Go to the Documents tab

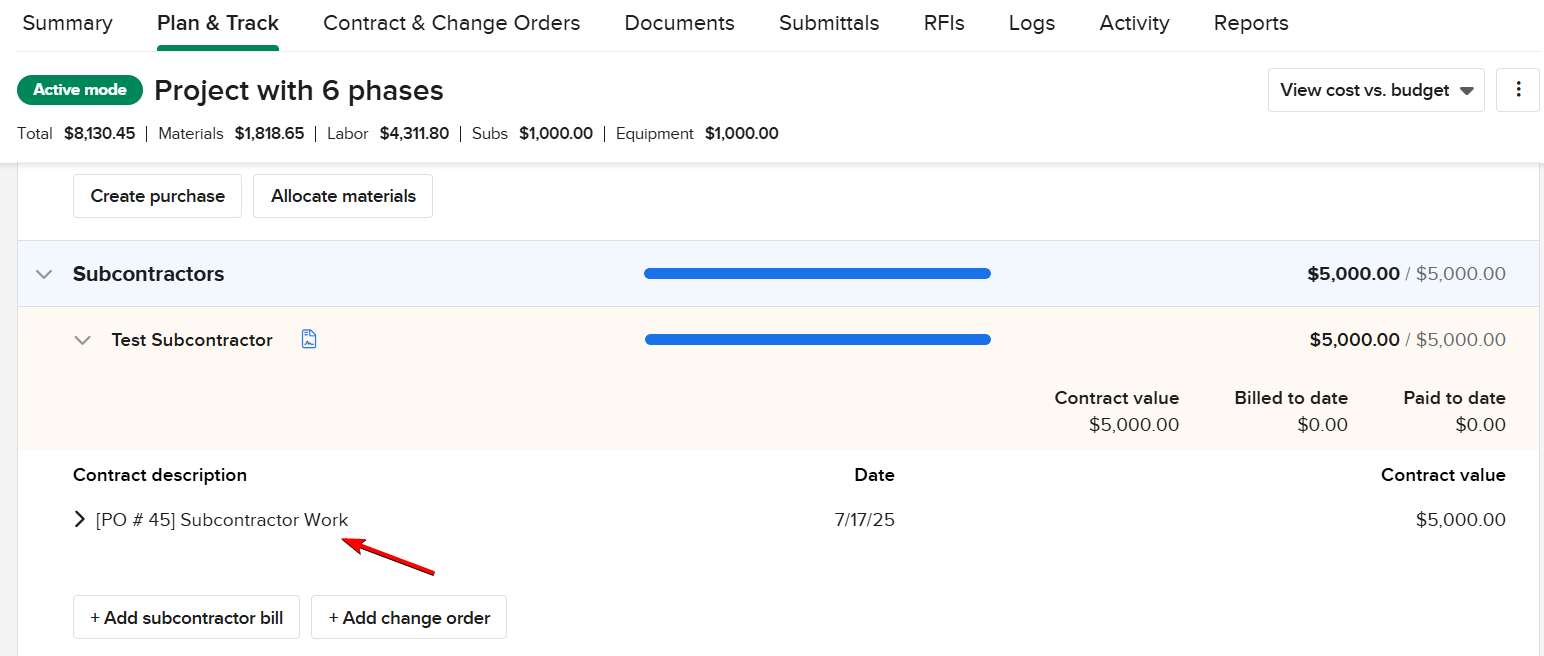tap(679, 23)
